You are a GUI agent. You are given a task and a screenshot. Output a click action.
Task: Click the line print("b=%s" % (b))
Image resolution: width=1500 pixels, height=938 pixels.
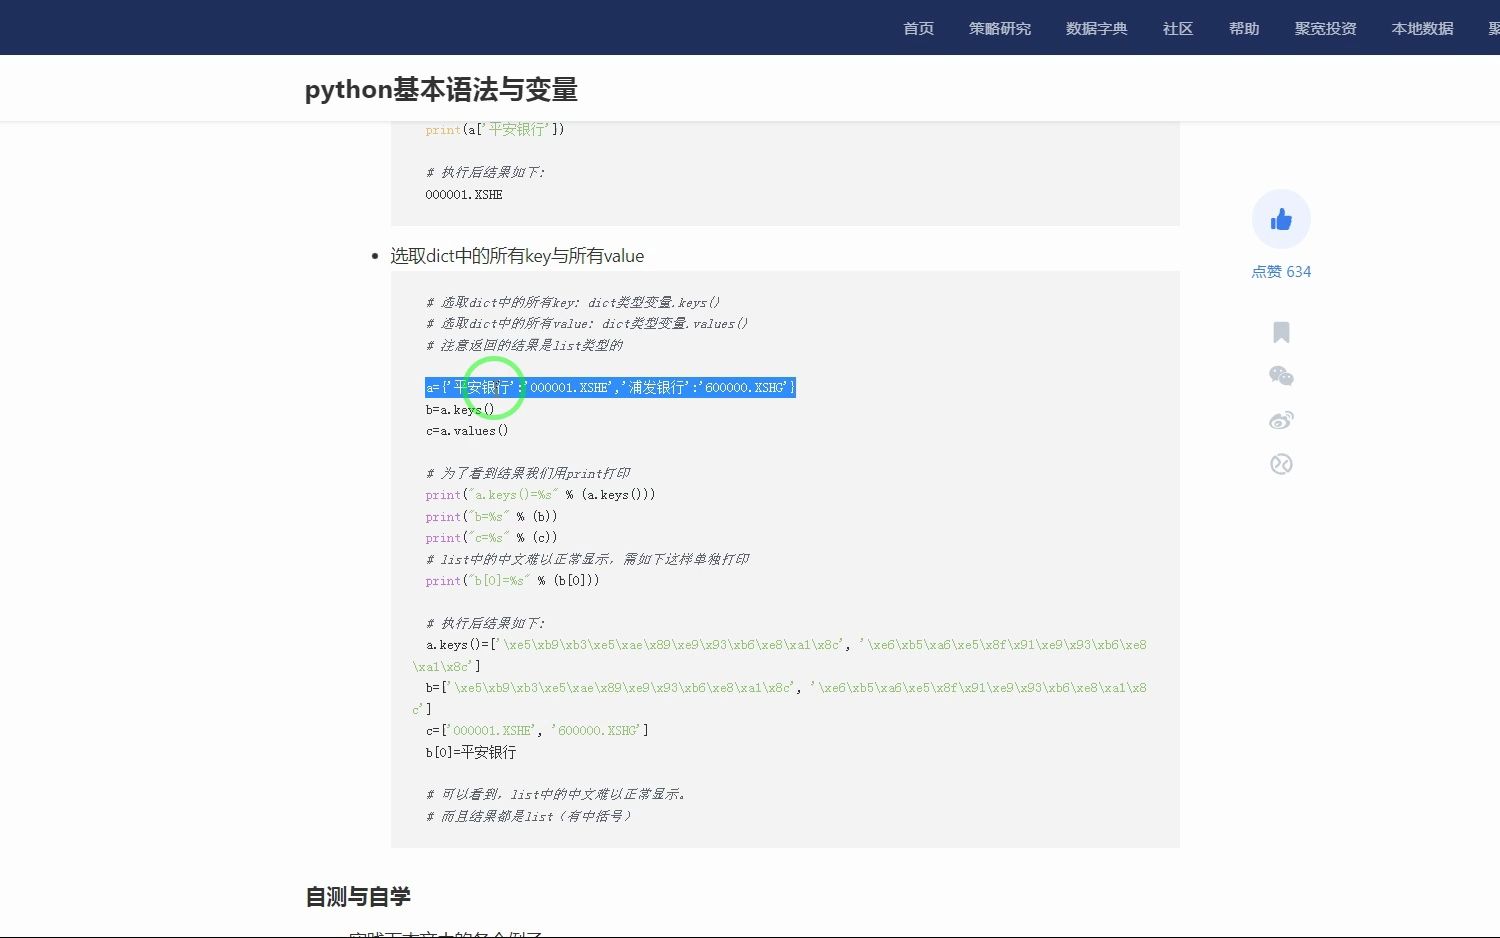[491, 517]
